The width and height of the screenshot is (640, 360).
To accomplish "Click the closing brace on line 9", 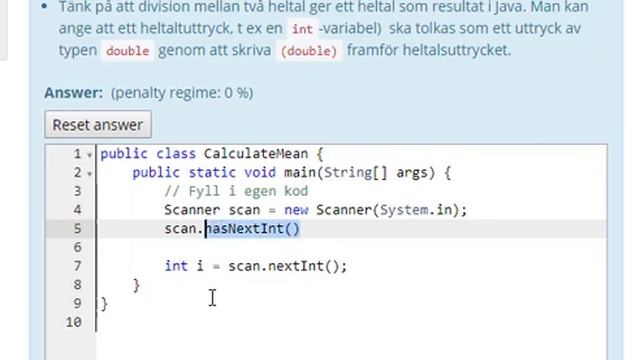I will (x=104, y=304).
